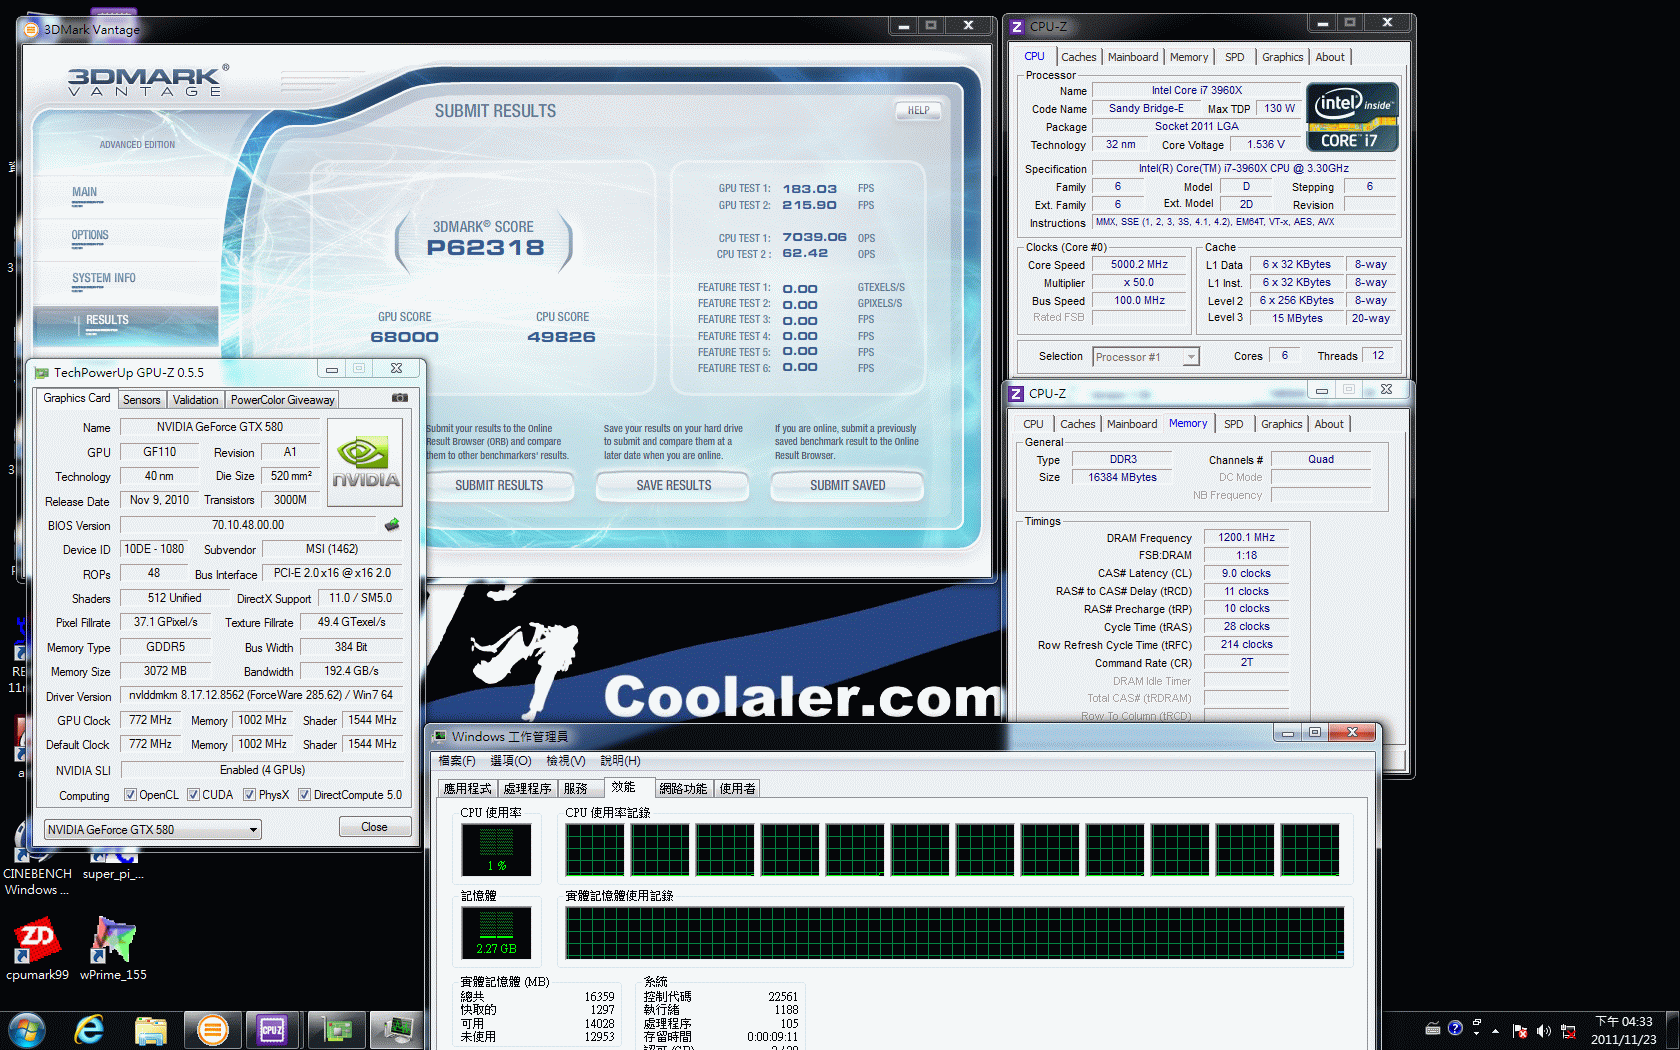
Task: Switch to Sensors tab in GPU-Z
Action: (141, 400)
